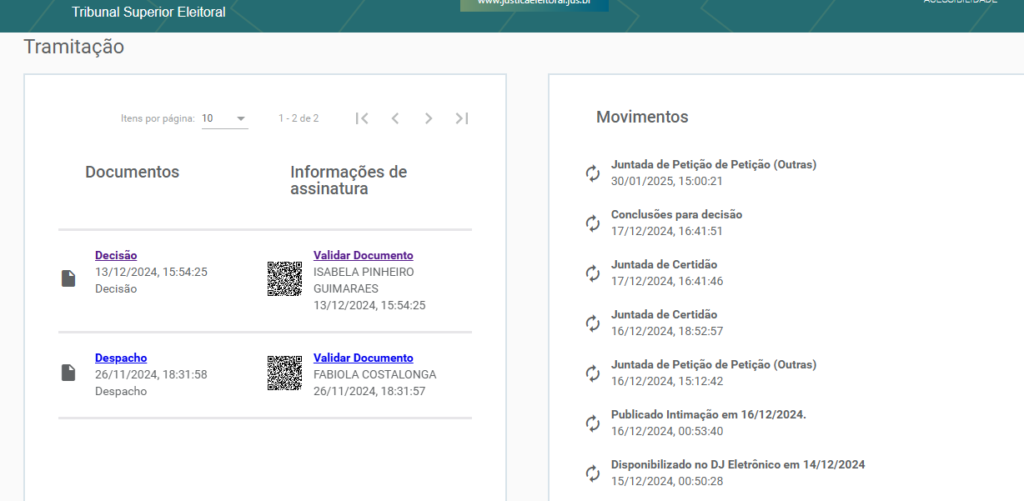Click the icon beside Juntada de Certidão 16/12/2024

point(592,323)
